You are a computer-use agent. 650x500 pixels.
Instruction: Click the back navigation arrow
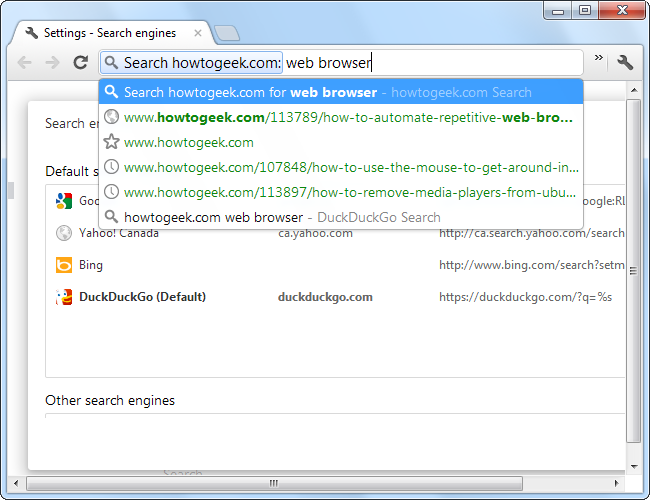tap(24, 63)
